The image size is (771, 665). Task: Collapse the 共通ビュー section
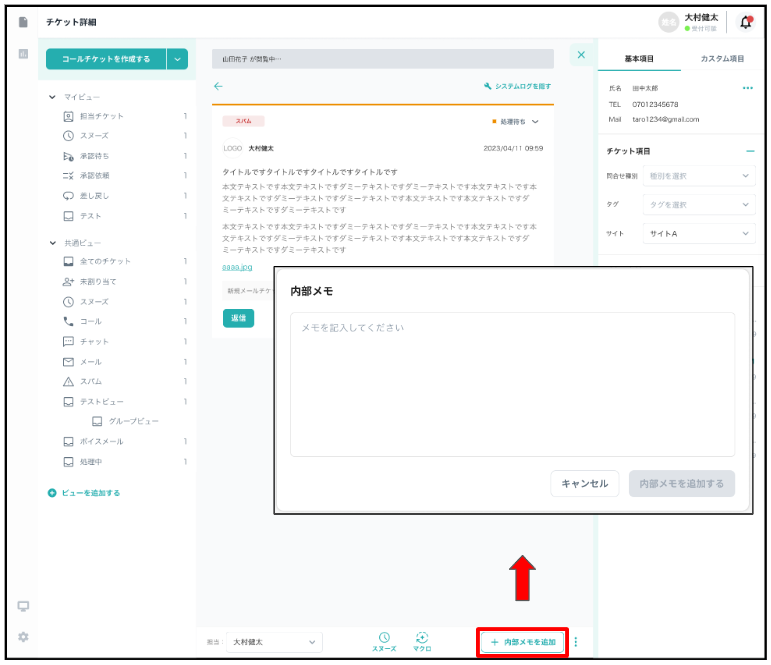coord(53,242)
